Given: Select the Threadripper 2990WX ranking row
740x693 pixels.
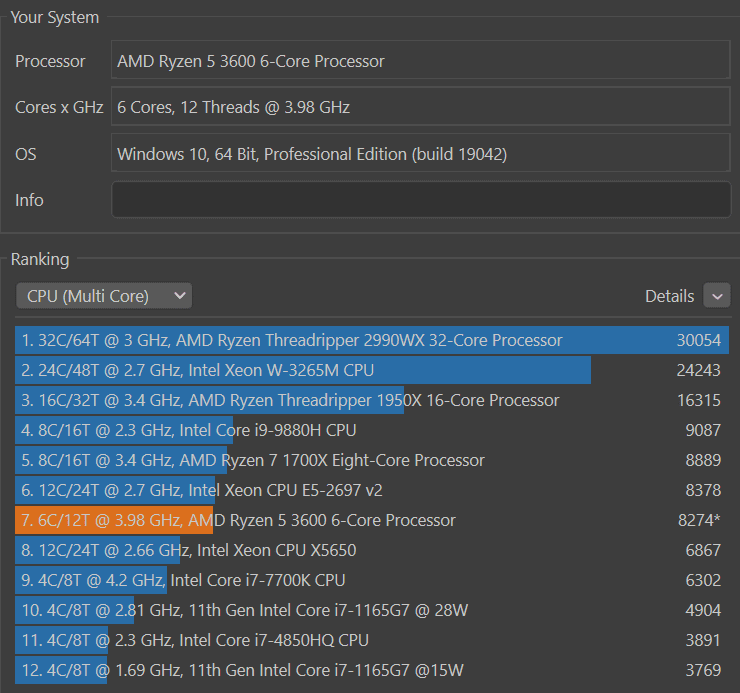Looking at the screenshot, I should point(372,340).
